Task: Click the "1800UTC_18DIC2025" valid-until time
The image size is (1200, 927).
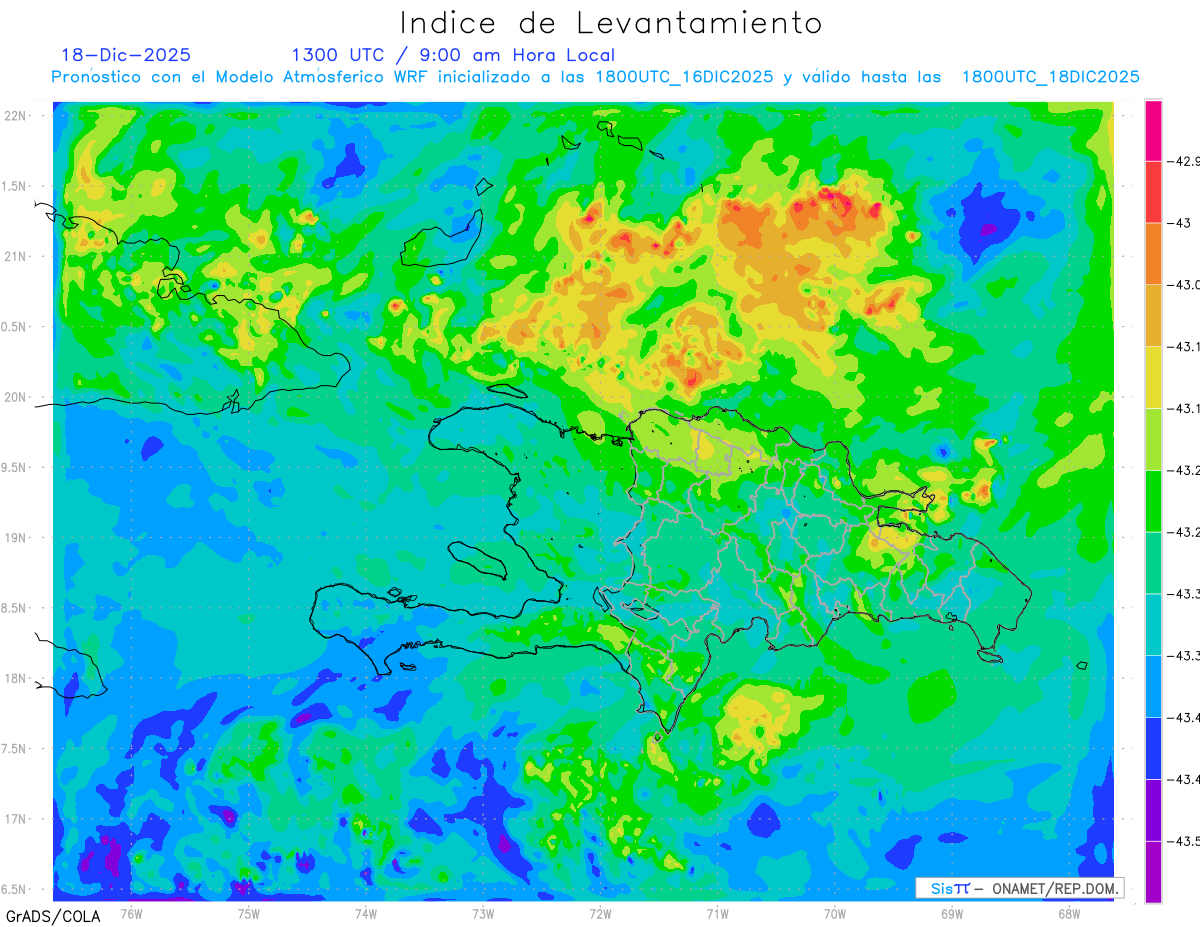Action: point(1051,77)
